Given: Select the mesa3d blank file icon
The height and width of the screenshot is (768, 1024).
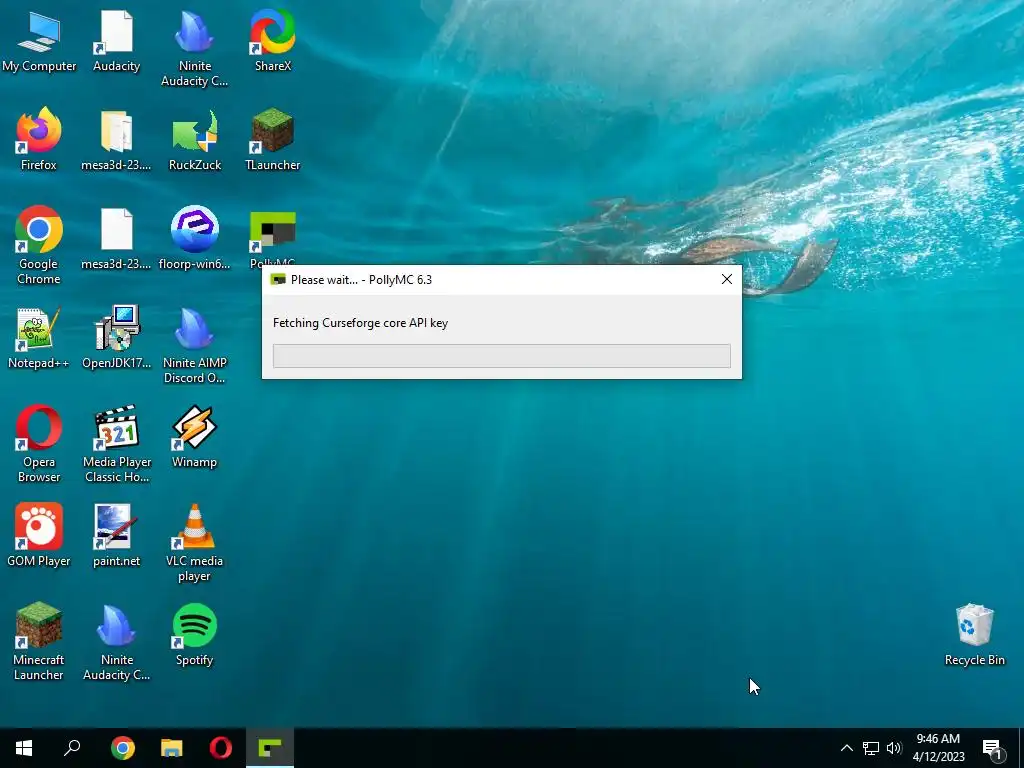Looking at the screenshot, I should coord(116,238).
